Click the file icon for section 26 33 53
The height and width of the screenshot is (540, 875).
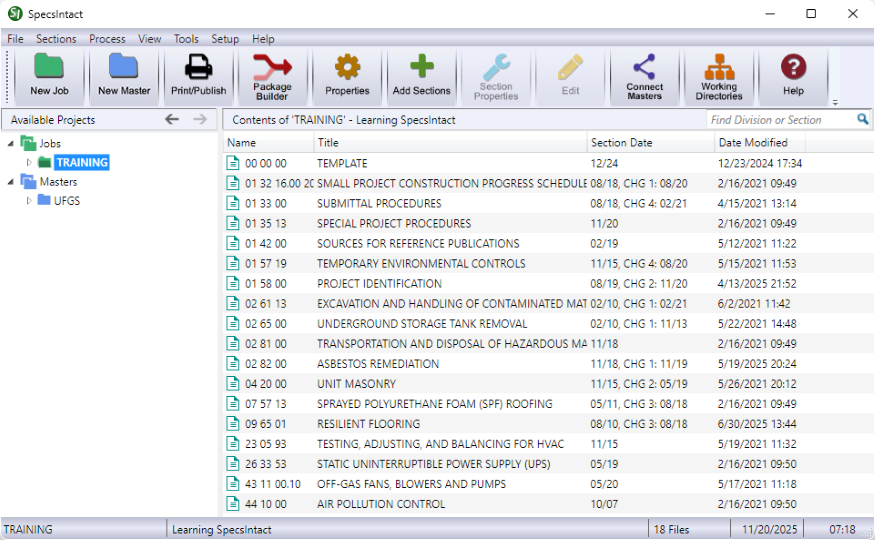pyautogui.click(x=233, y=464)
